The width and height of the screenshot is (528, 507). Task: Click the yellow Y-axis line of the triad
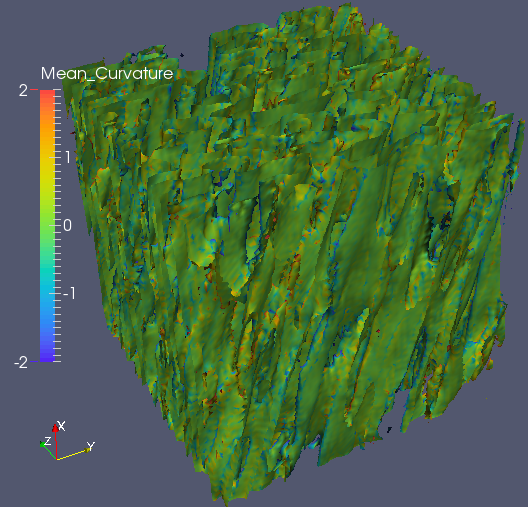(72, 454)
